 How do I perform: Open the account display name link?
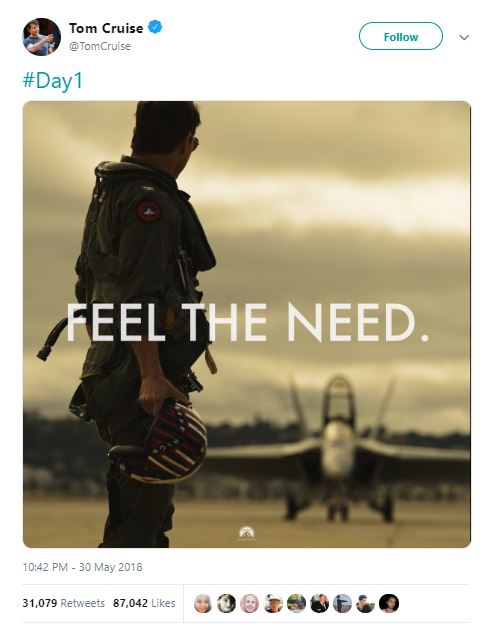point(106,28)
